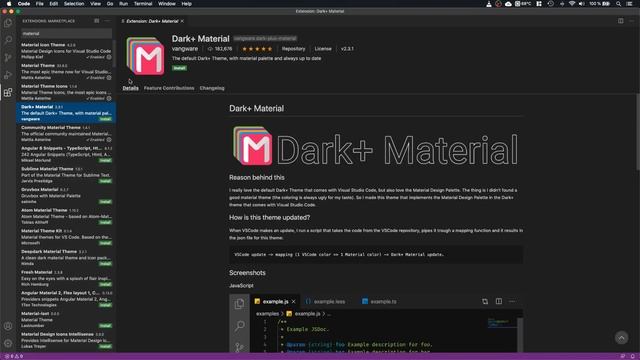The image size is (640, 360).
Task: Open Extensions panel more actions menu
Action: [x=107, y=21]
